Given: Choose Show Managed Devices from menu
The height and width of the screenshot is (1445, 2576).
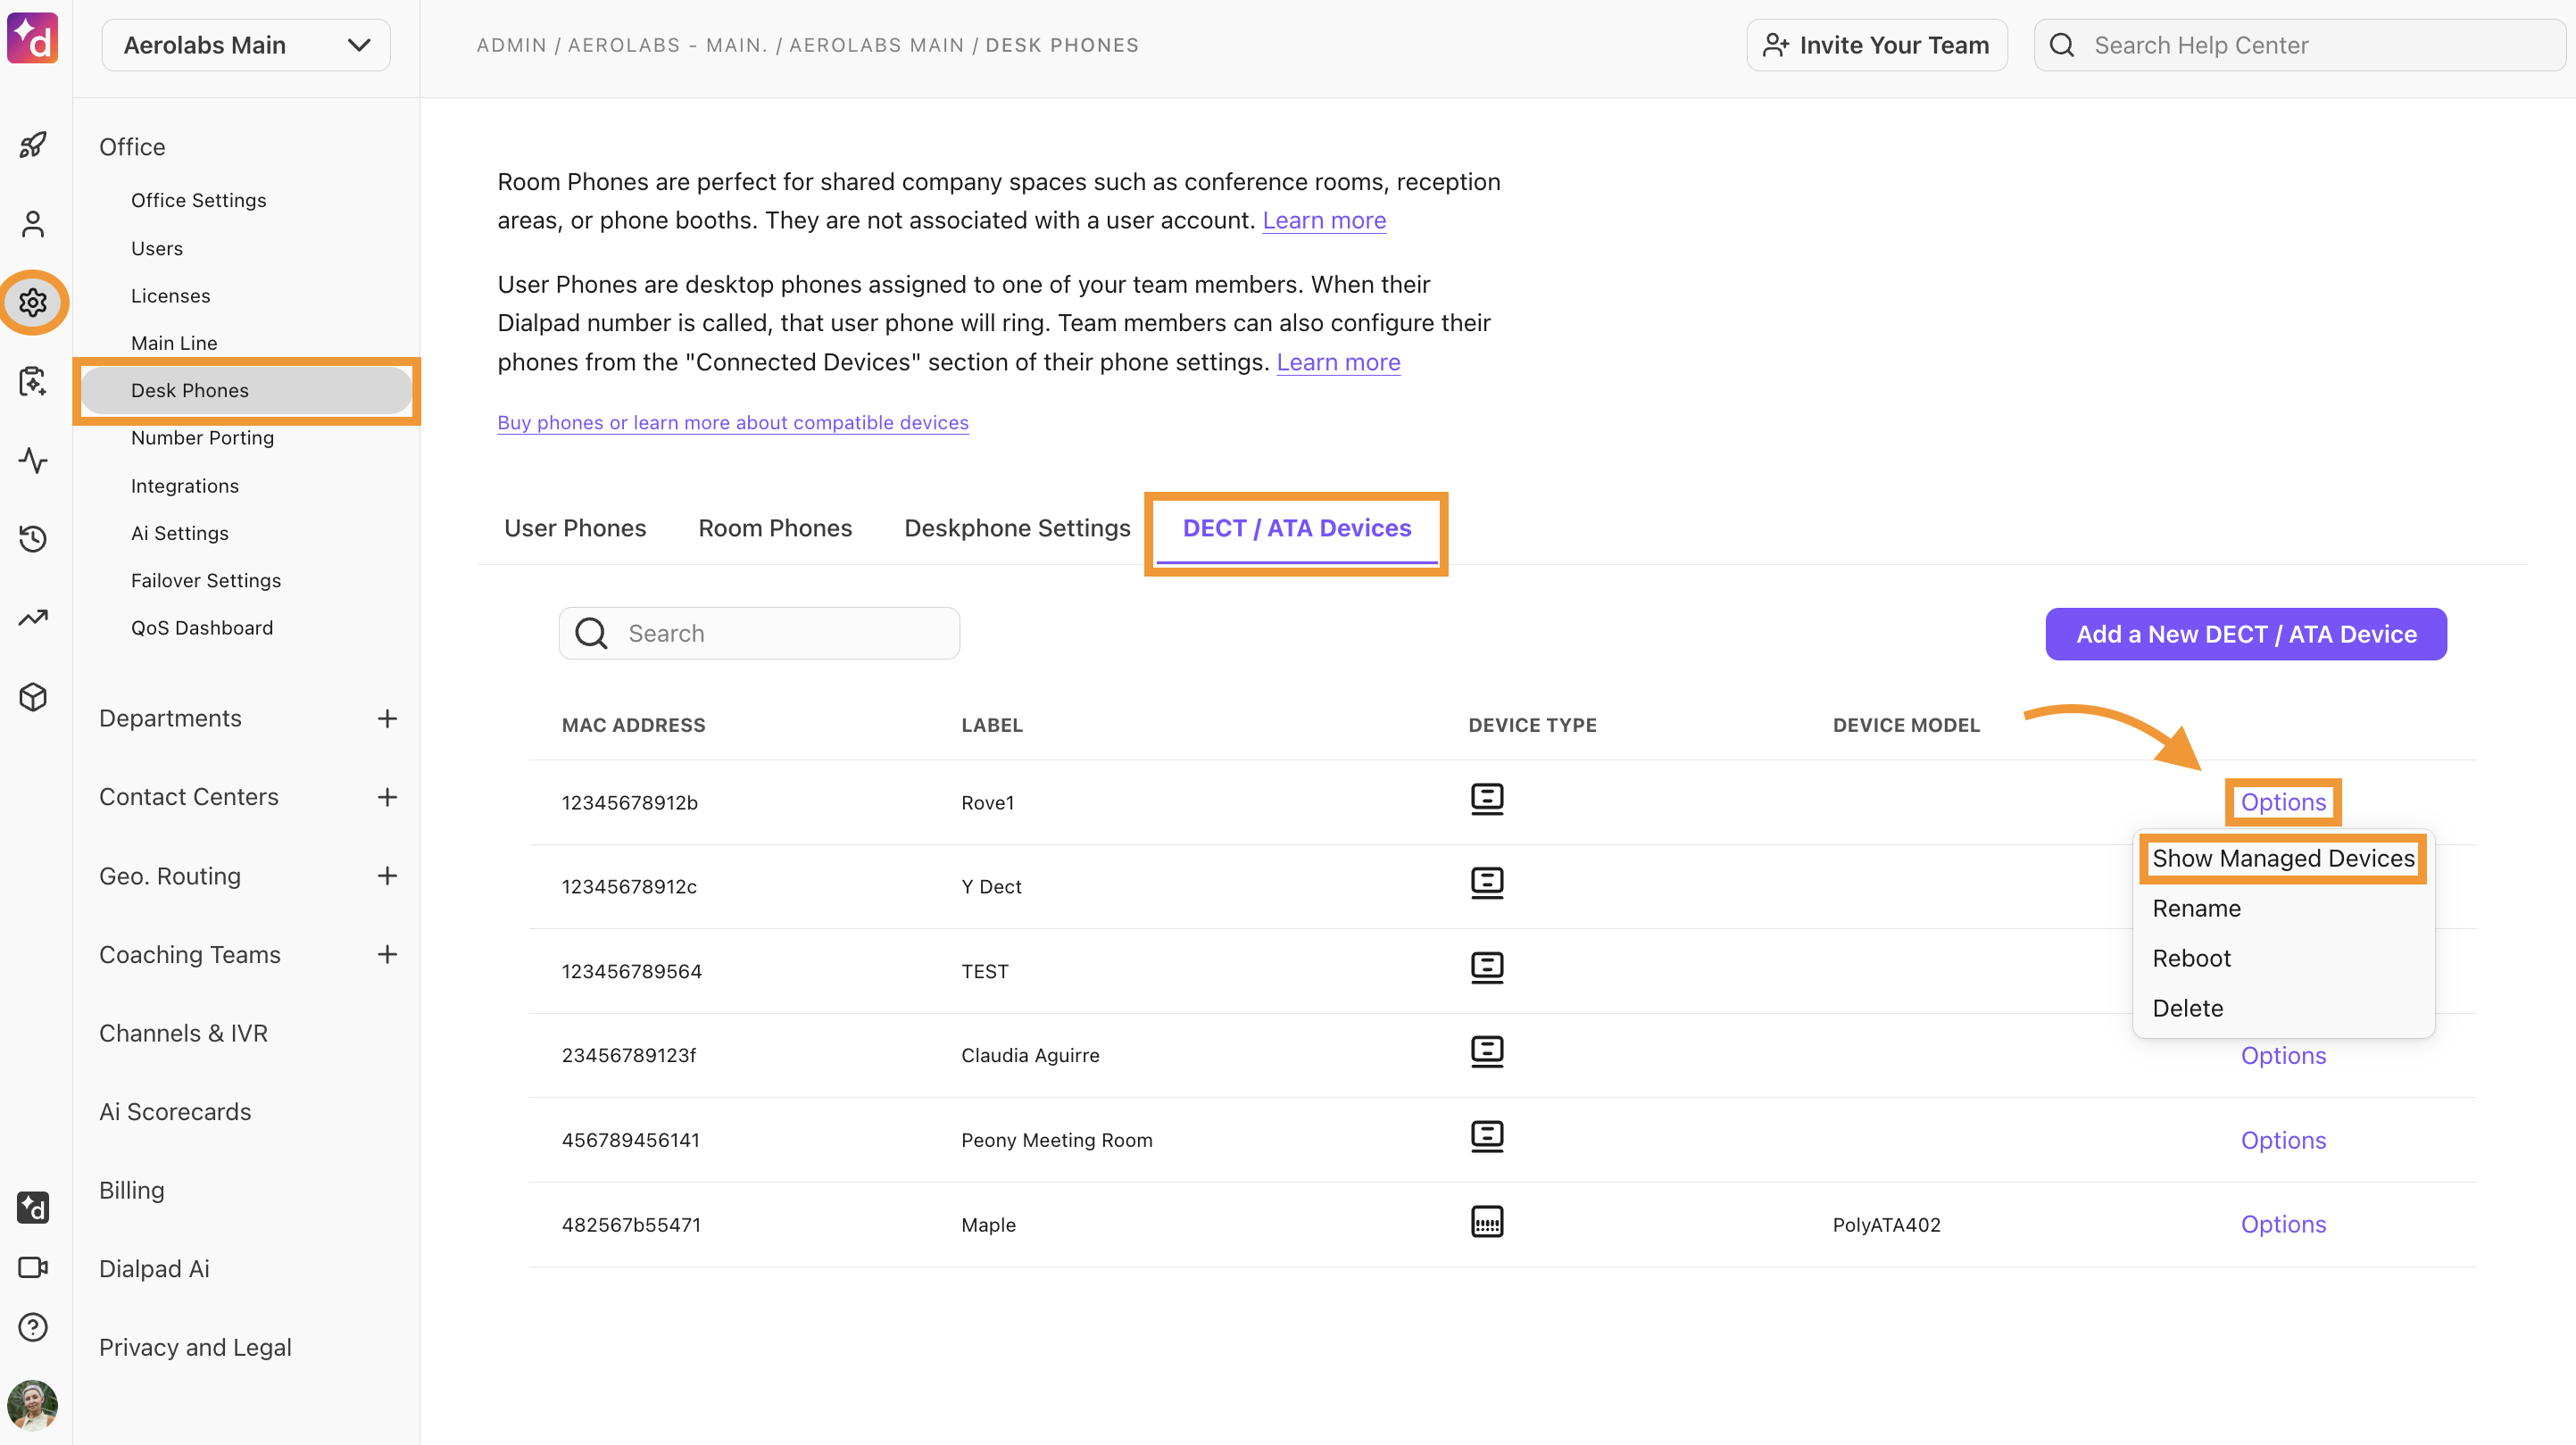Looking at the screenshot, I should tap(2283, 858).
